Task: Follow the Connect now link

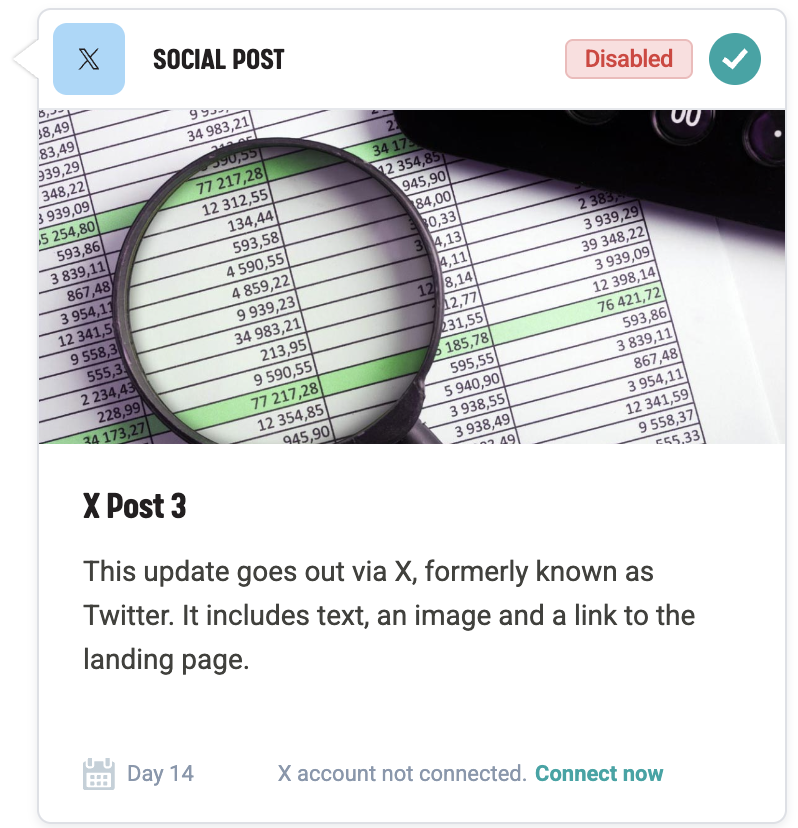Action: click(x=599, y=774)
